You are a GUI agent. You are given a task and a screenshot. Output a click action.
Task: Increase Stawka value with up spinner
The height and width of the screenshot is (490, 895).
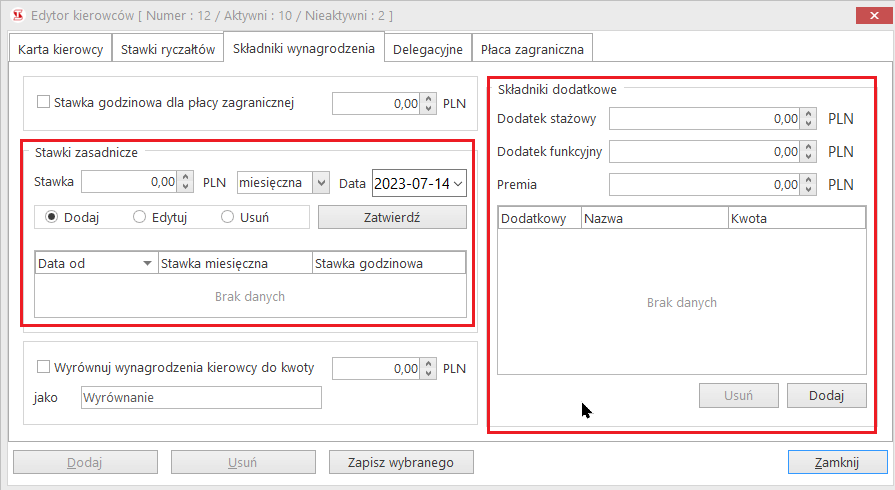point(186,177)
